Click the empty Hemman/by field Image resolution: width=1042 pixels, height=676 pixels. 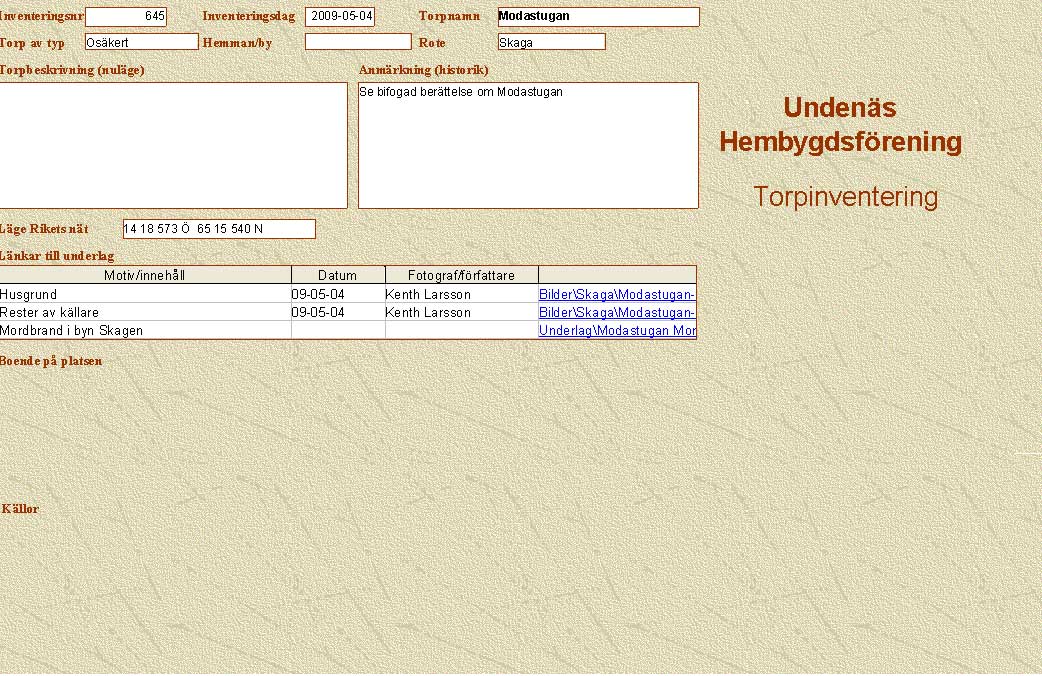pyautogui.click(x=358, y=42)
